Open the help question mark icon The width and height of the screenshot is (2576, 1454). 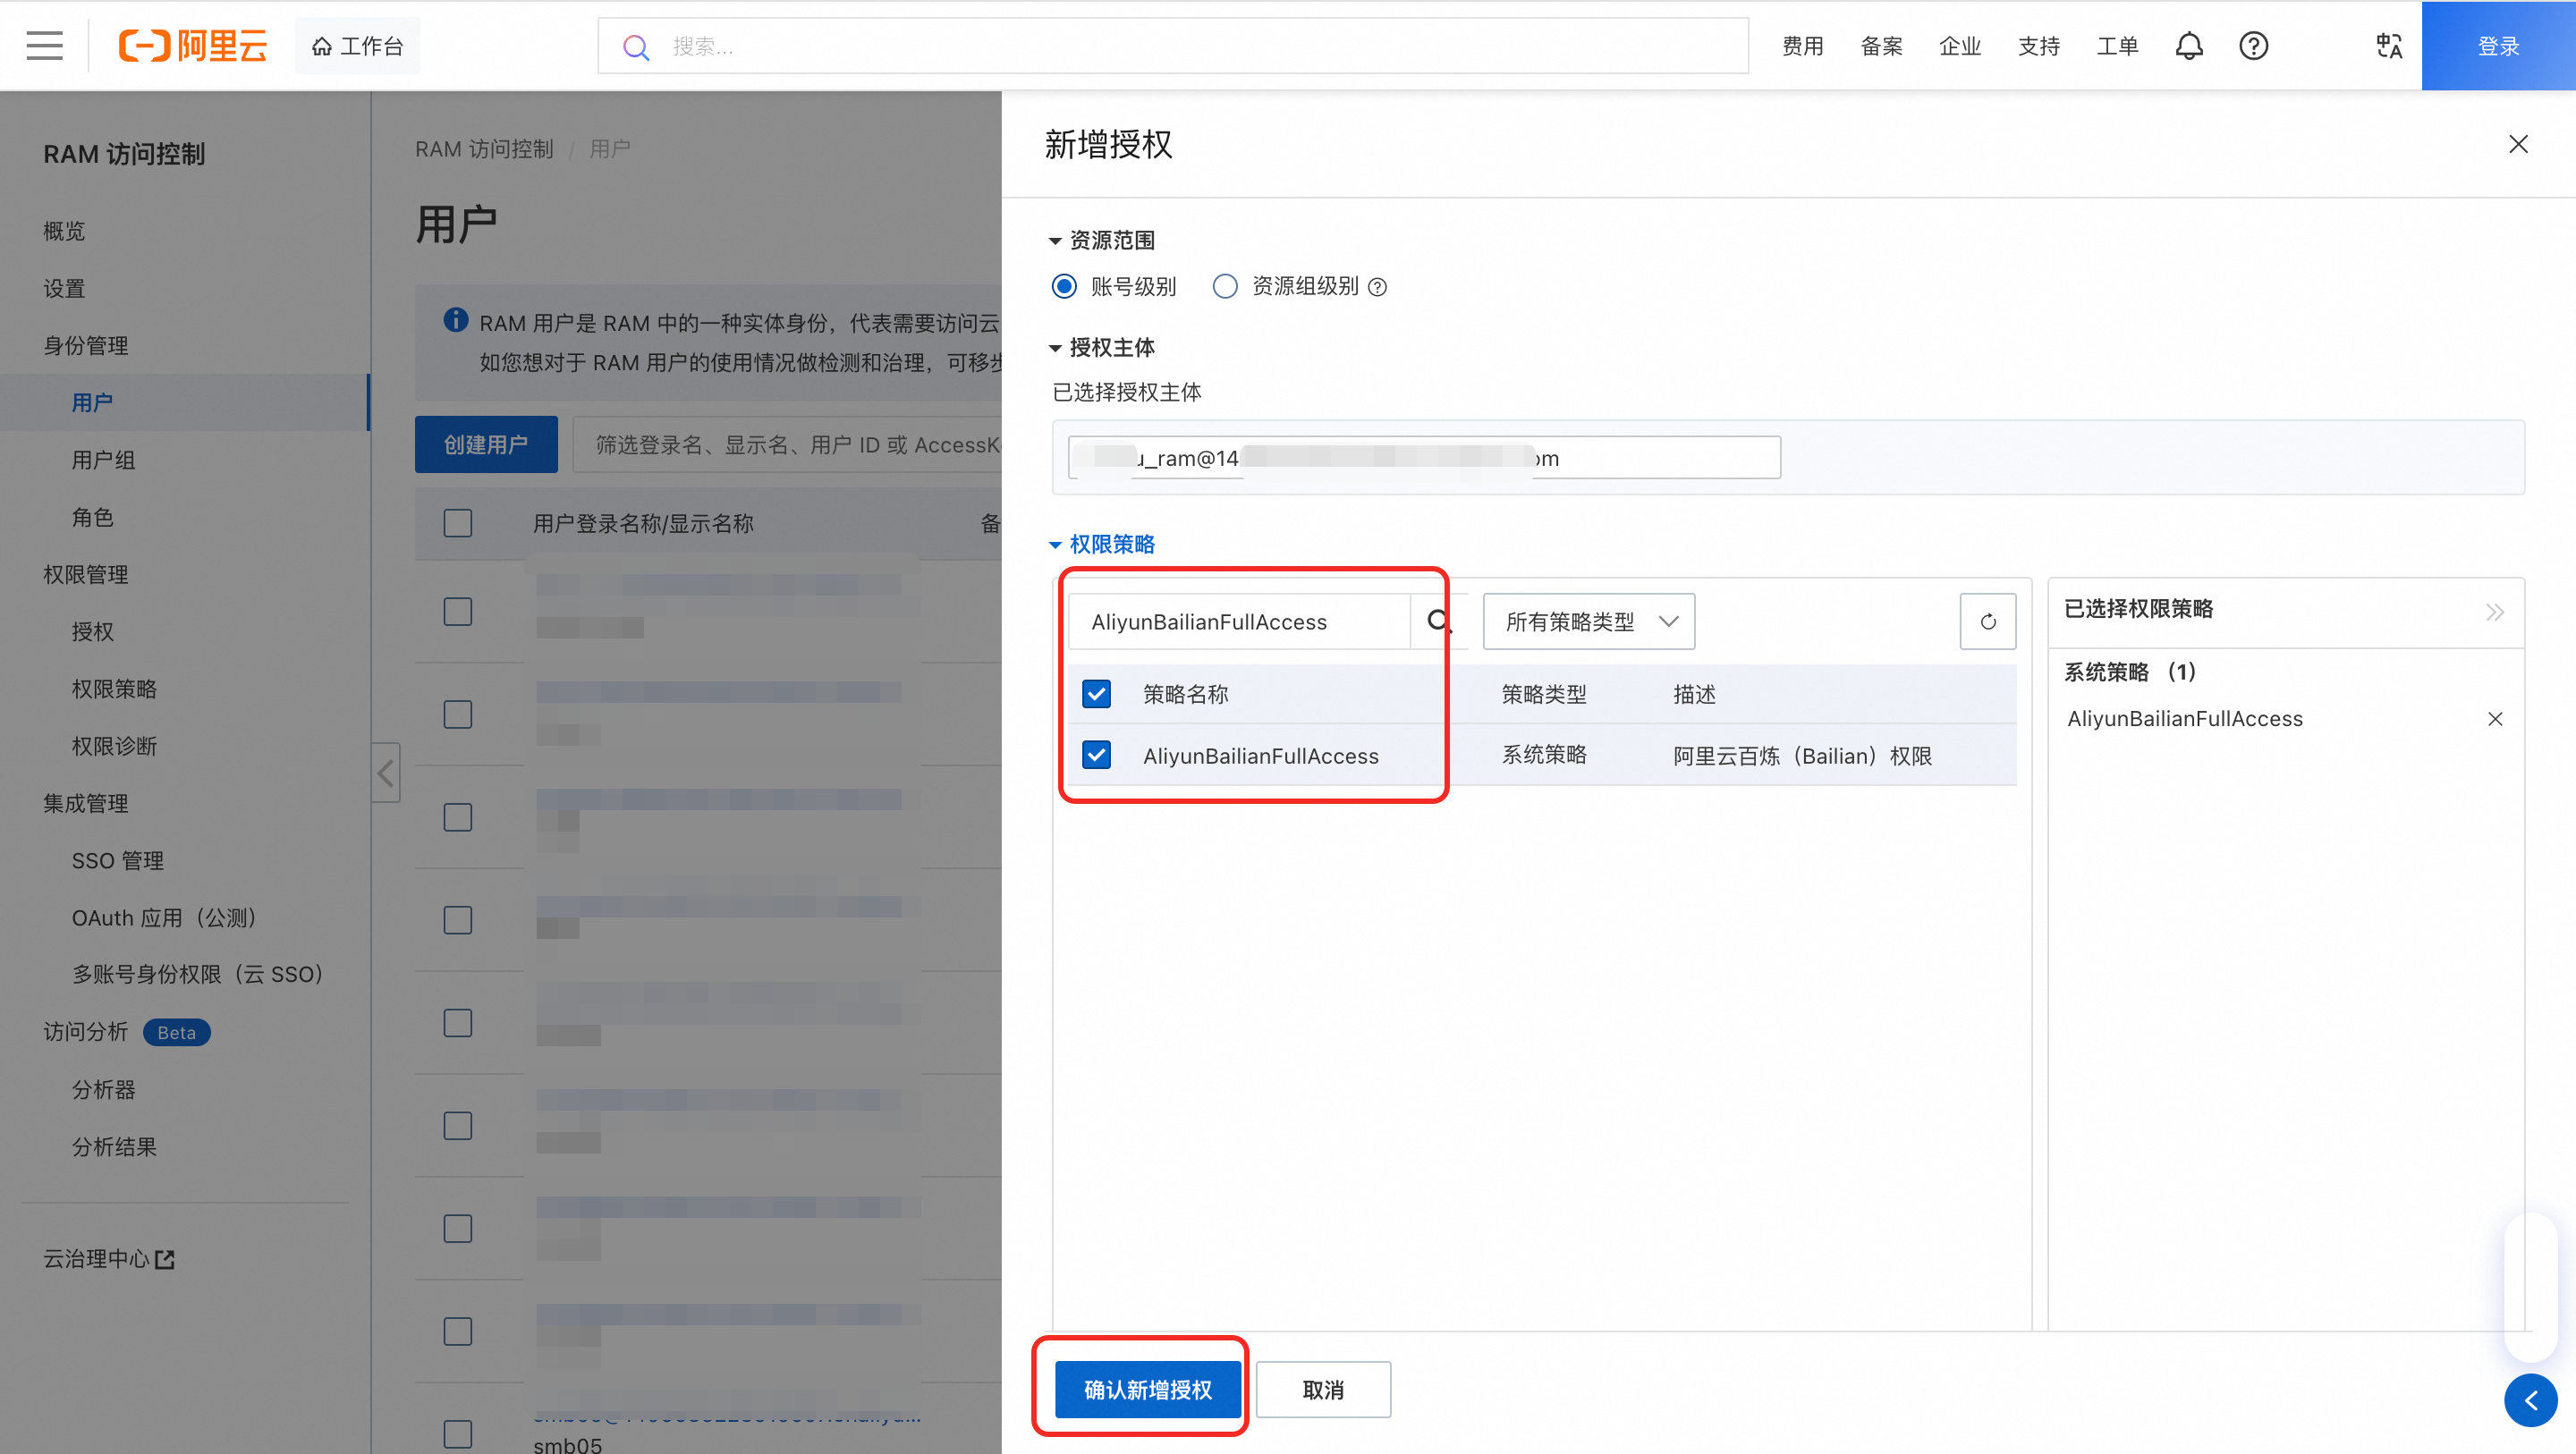point(2253,46)
